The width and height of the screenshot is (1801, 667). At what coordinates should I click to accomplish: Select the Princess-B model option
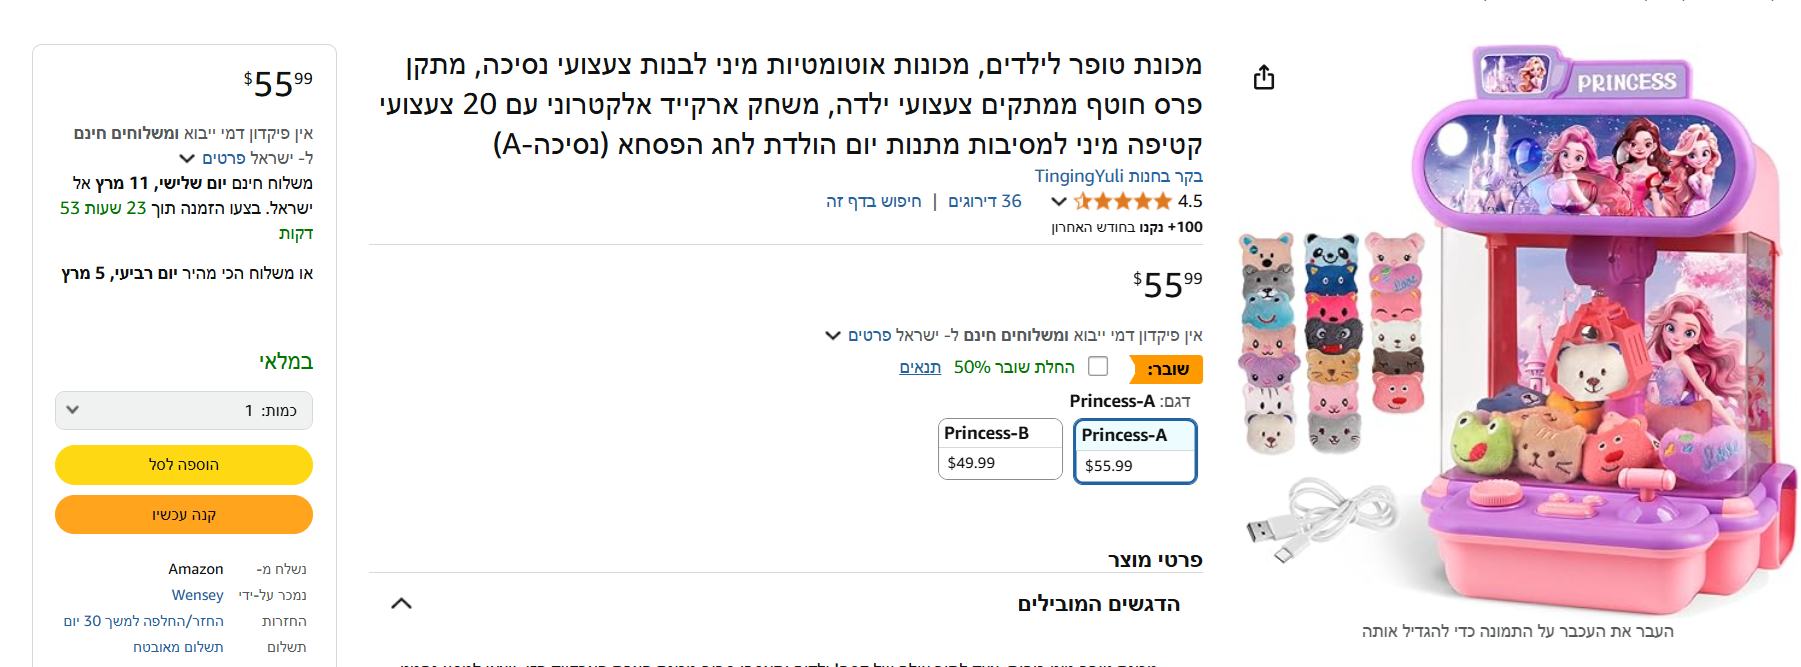pos(1000,449)
